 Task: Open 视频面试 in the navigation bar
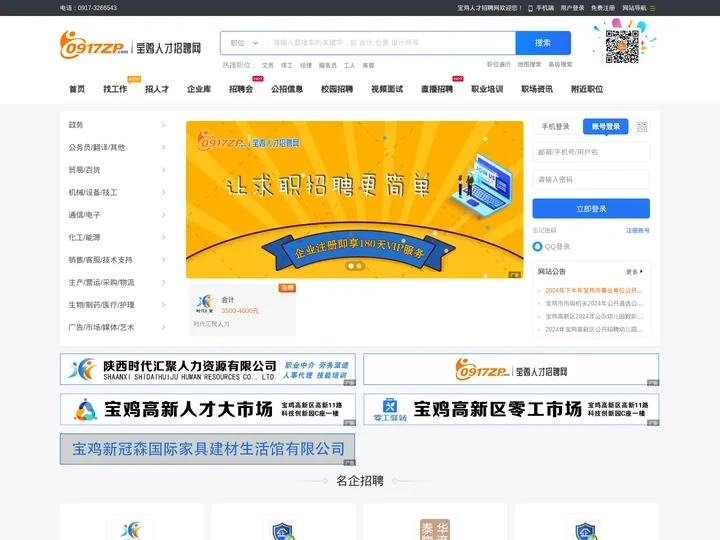point(387,89)
